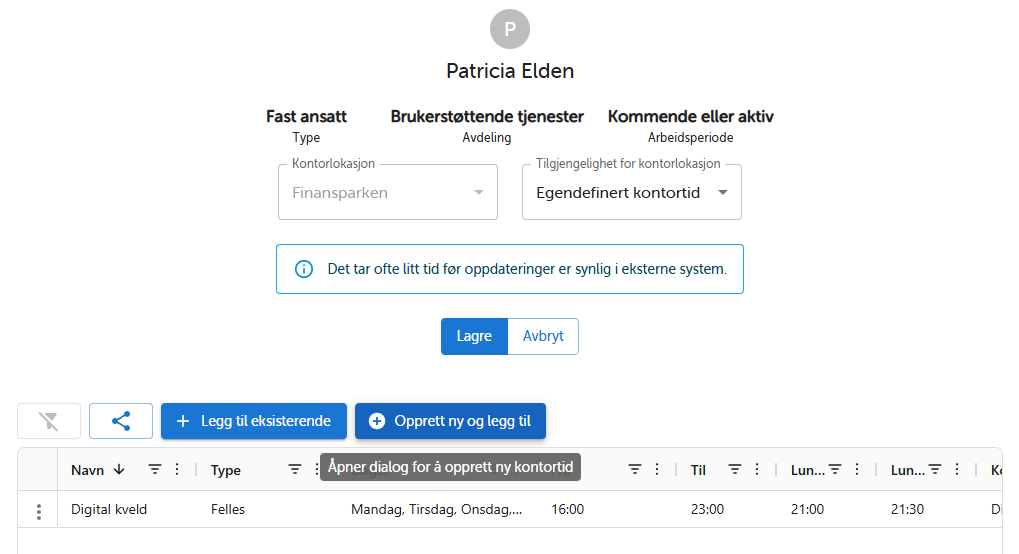The height and width of the screenshot is (554, 1019).
Task: Click the share icon button
Action: (x=121, y=421)
